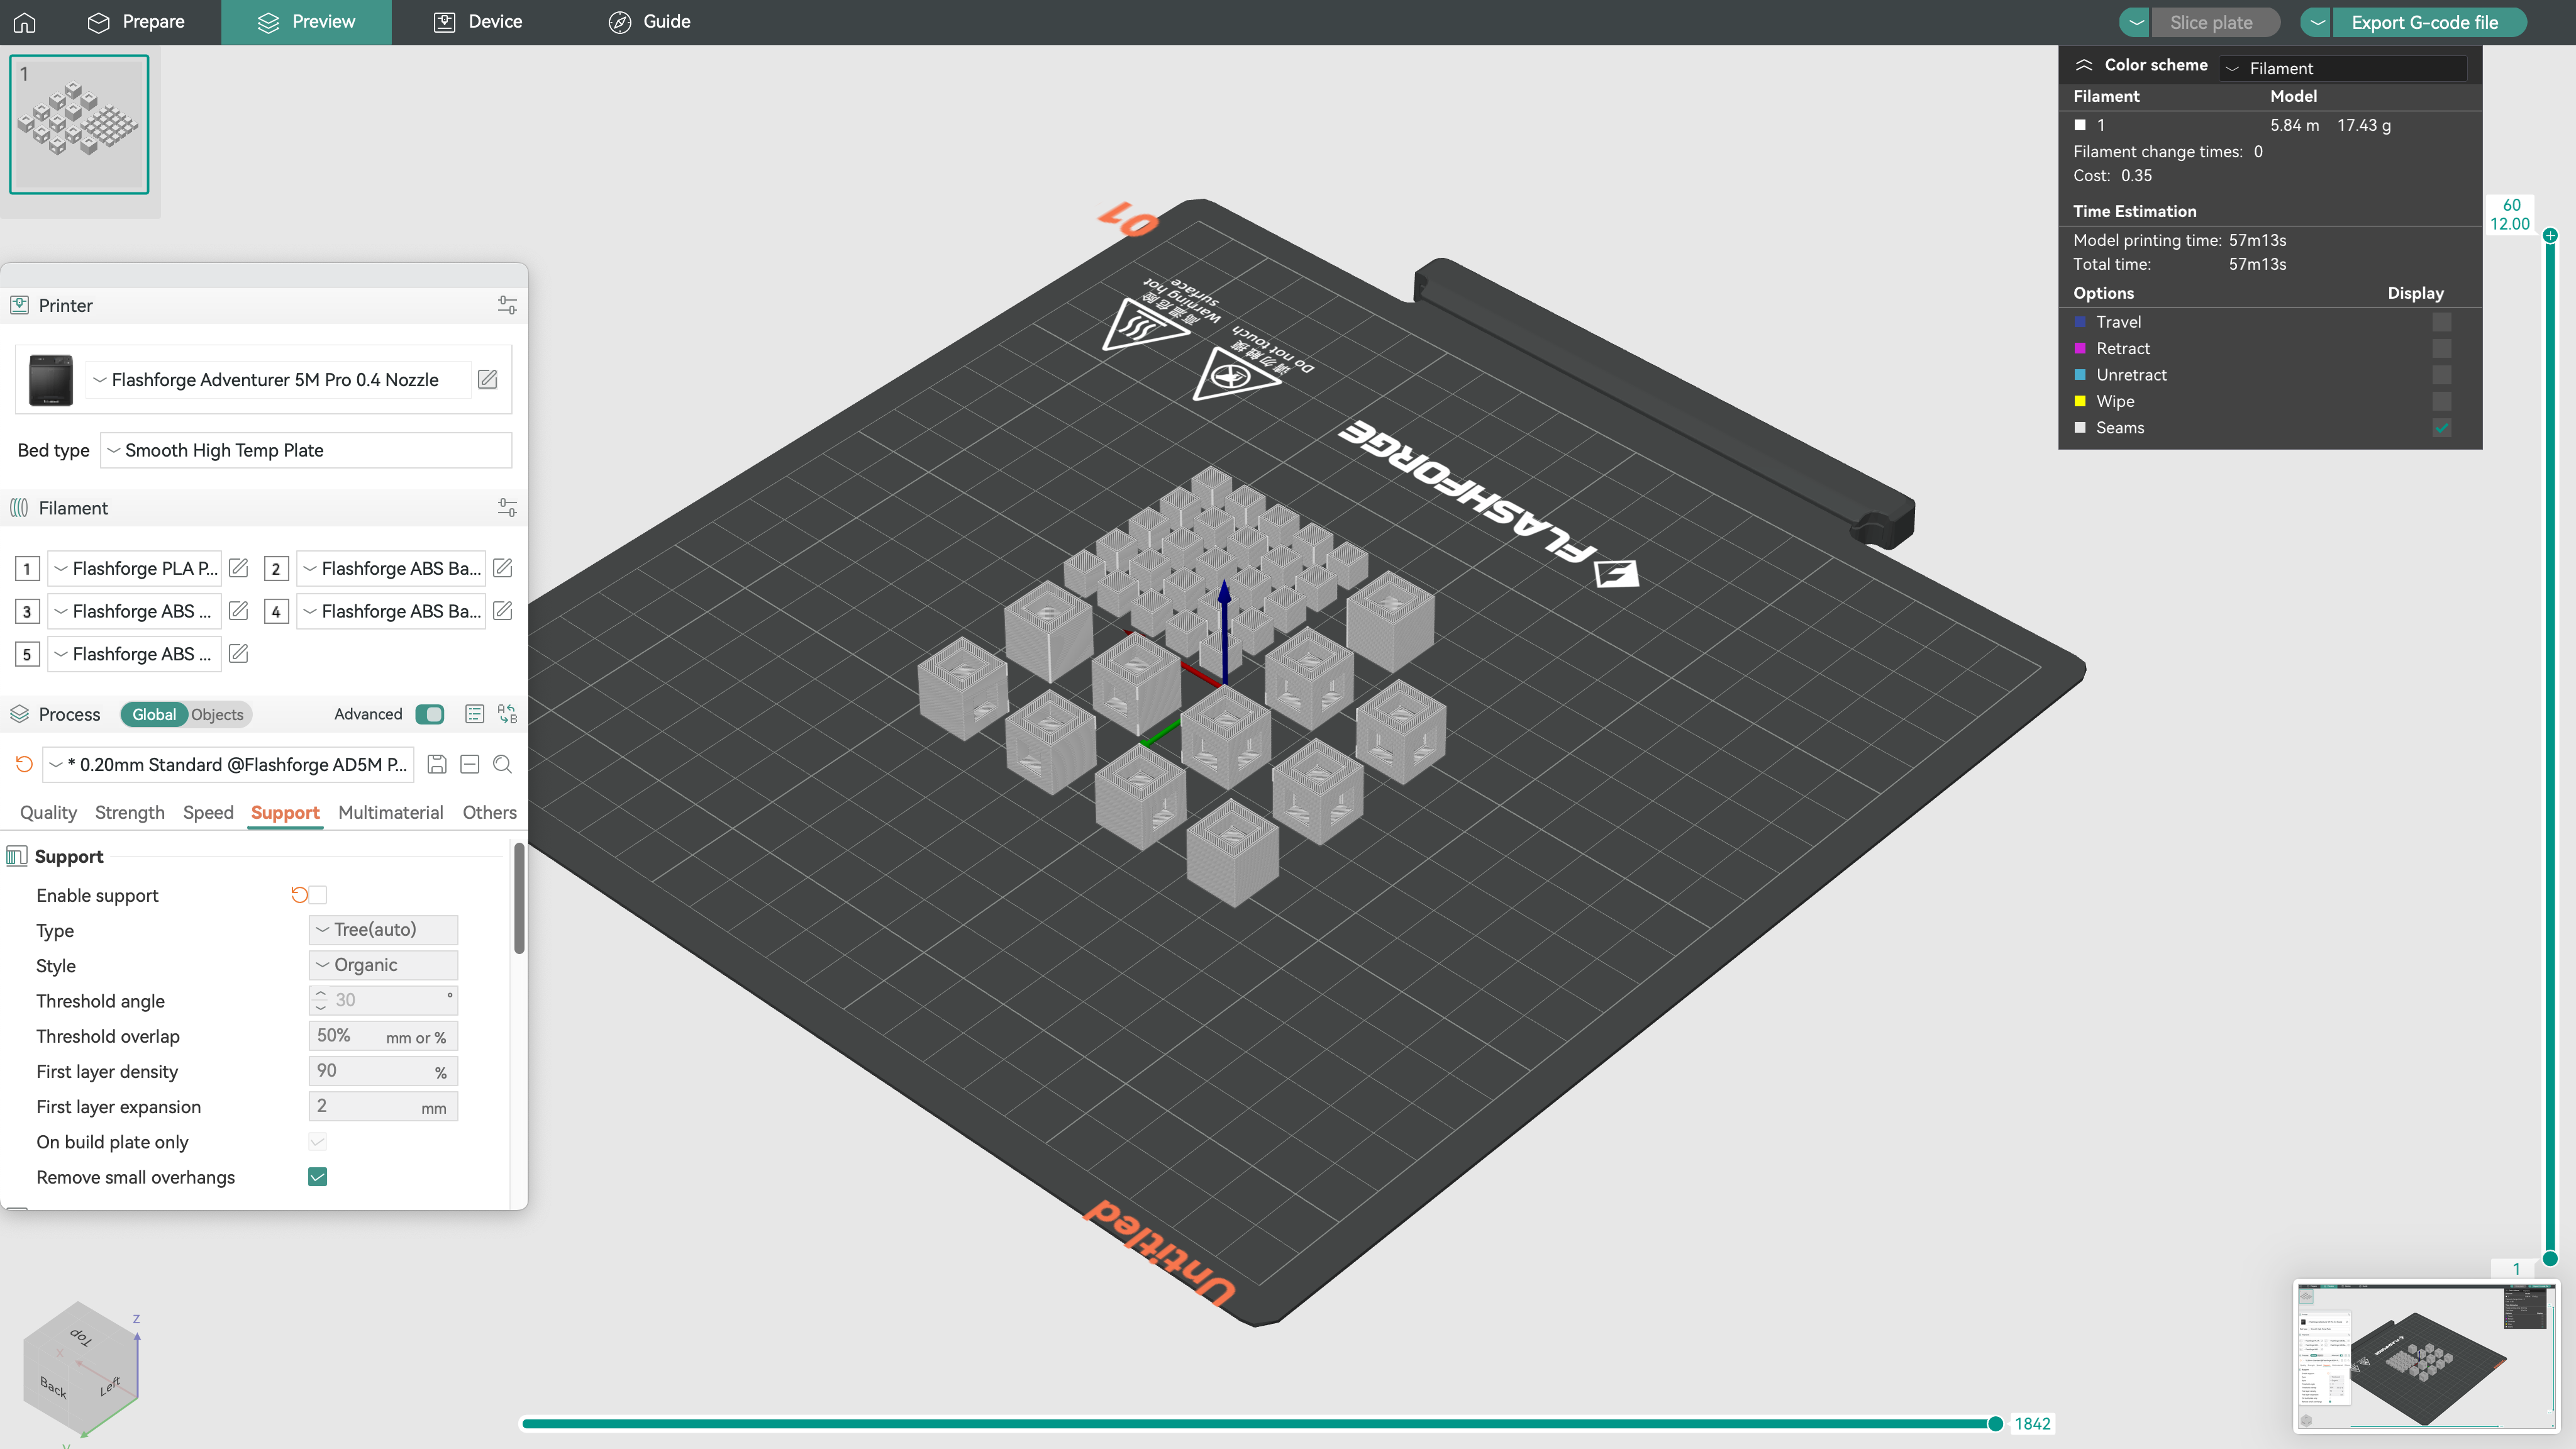
Task: Open the Guide tab
Action: pos(650,22)
